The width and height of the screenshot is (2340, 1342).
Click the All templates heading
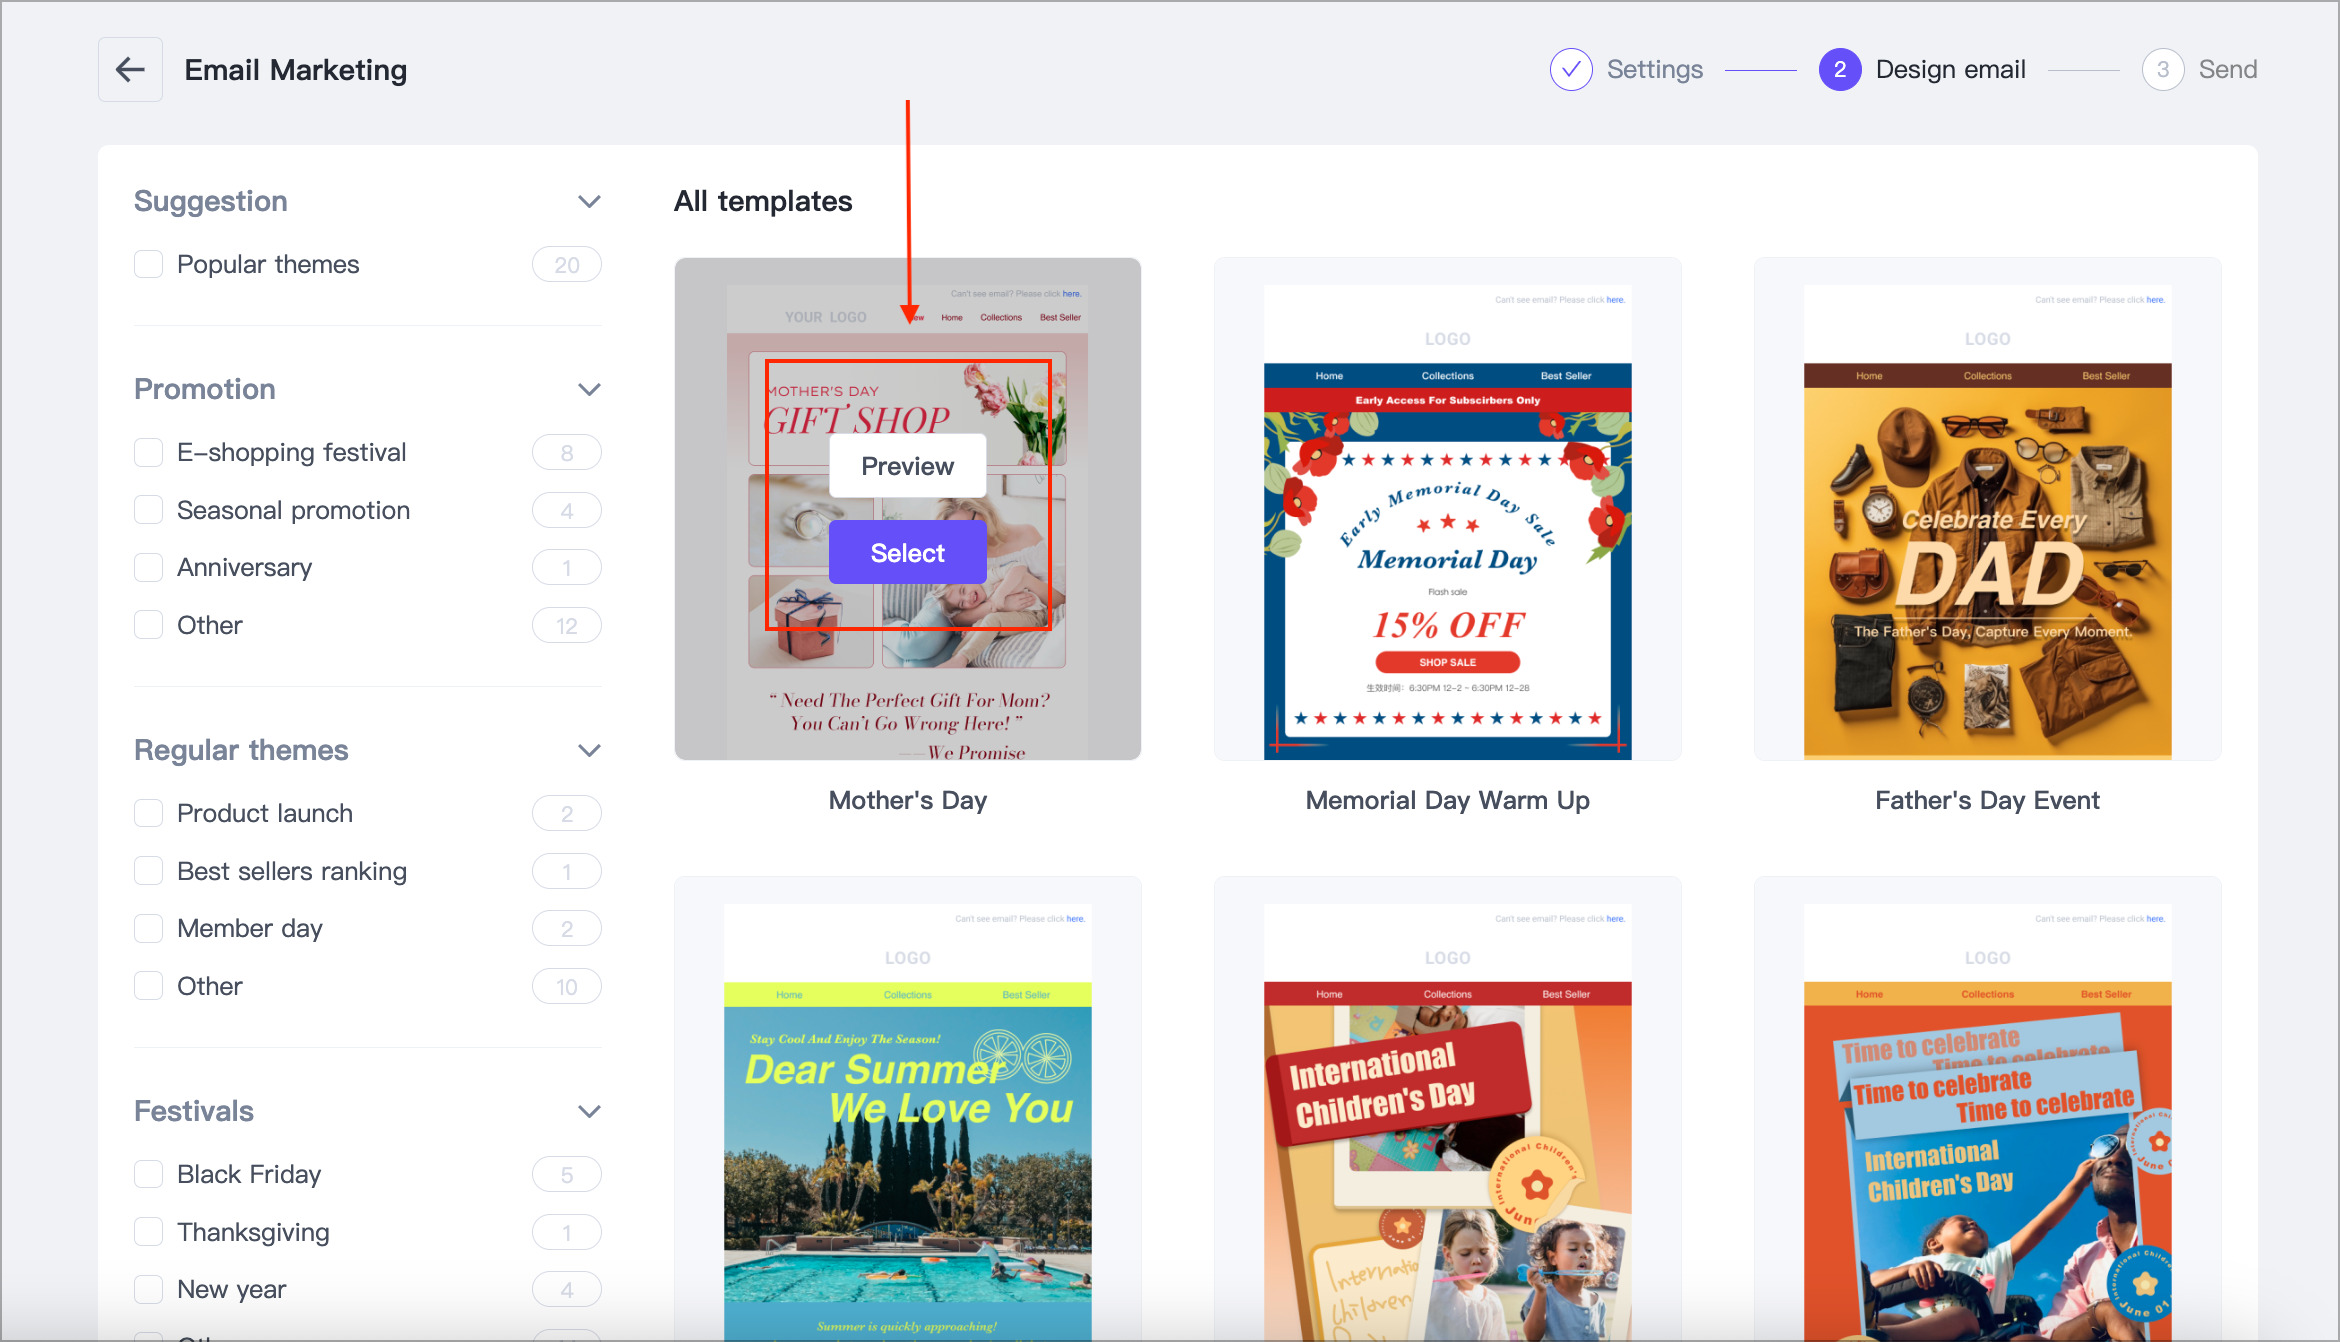tap(763, 201)
